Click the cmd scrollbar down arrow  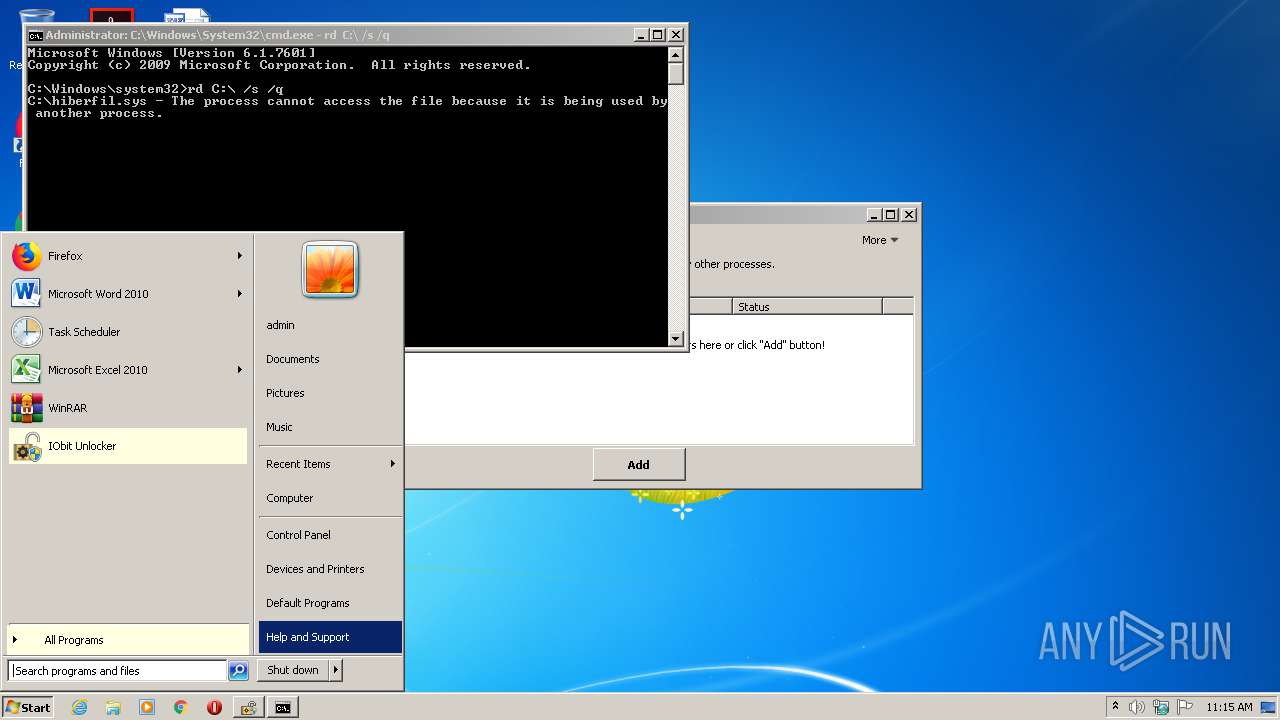click(676, 339)
